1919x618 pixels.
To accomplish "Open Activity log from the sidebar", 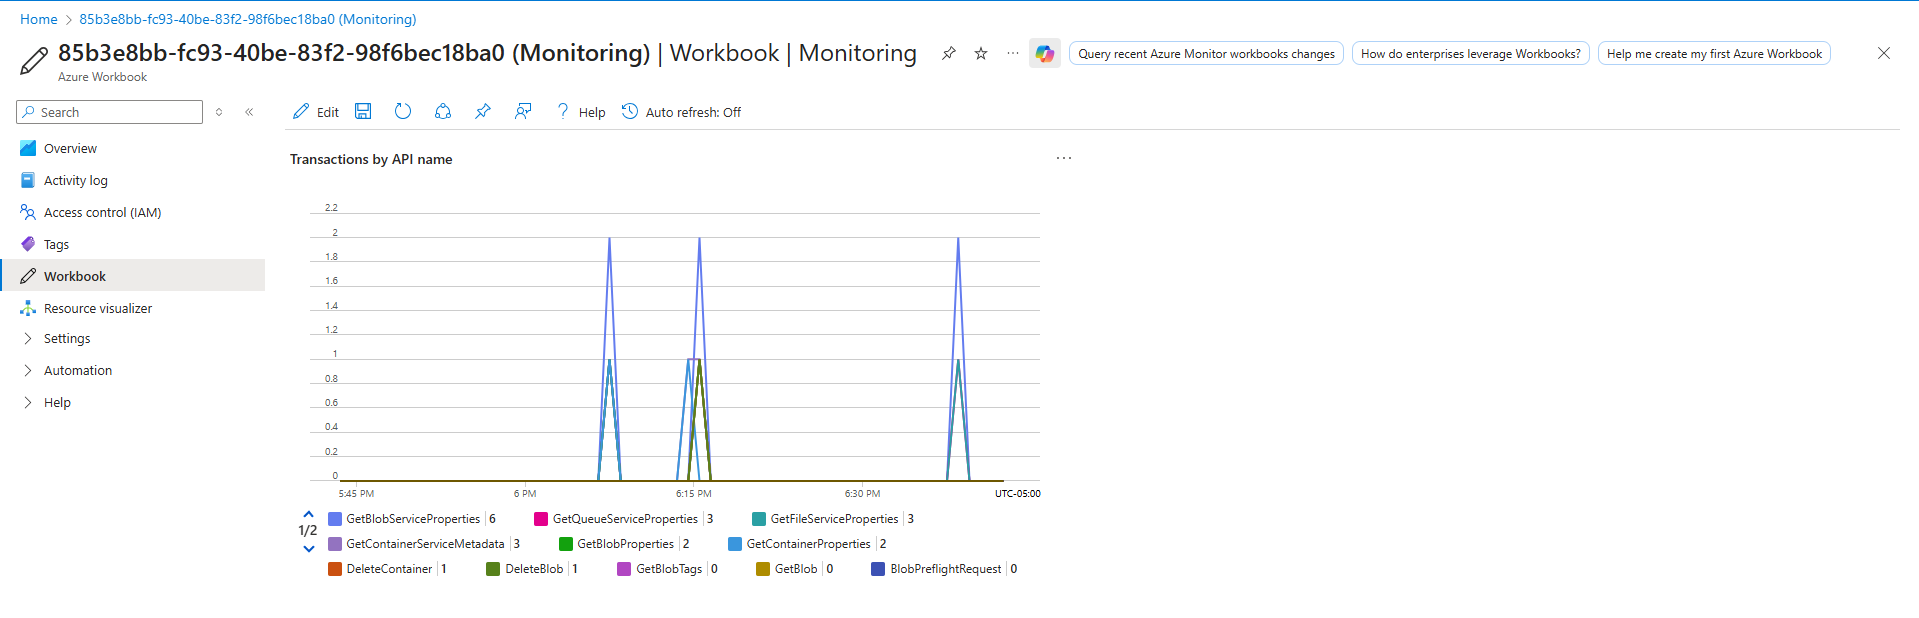I will 76,181.
